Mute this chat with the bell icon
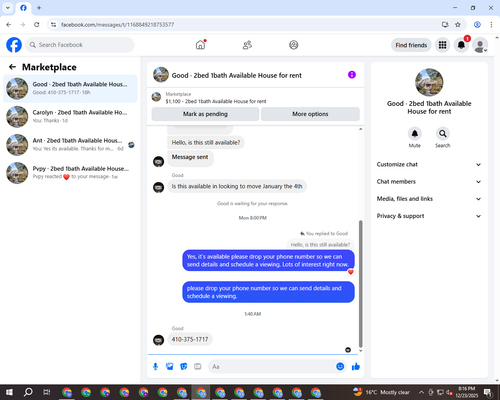500x400 pixels. (414, 134)
